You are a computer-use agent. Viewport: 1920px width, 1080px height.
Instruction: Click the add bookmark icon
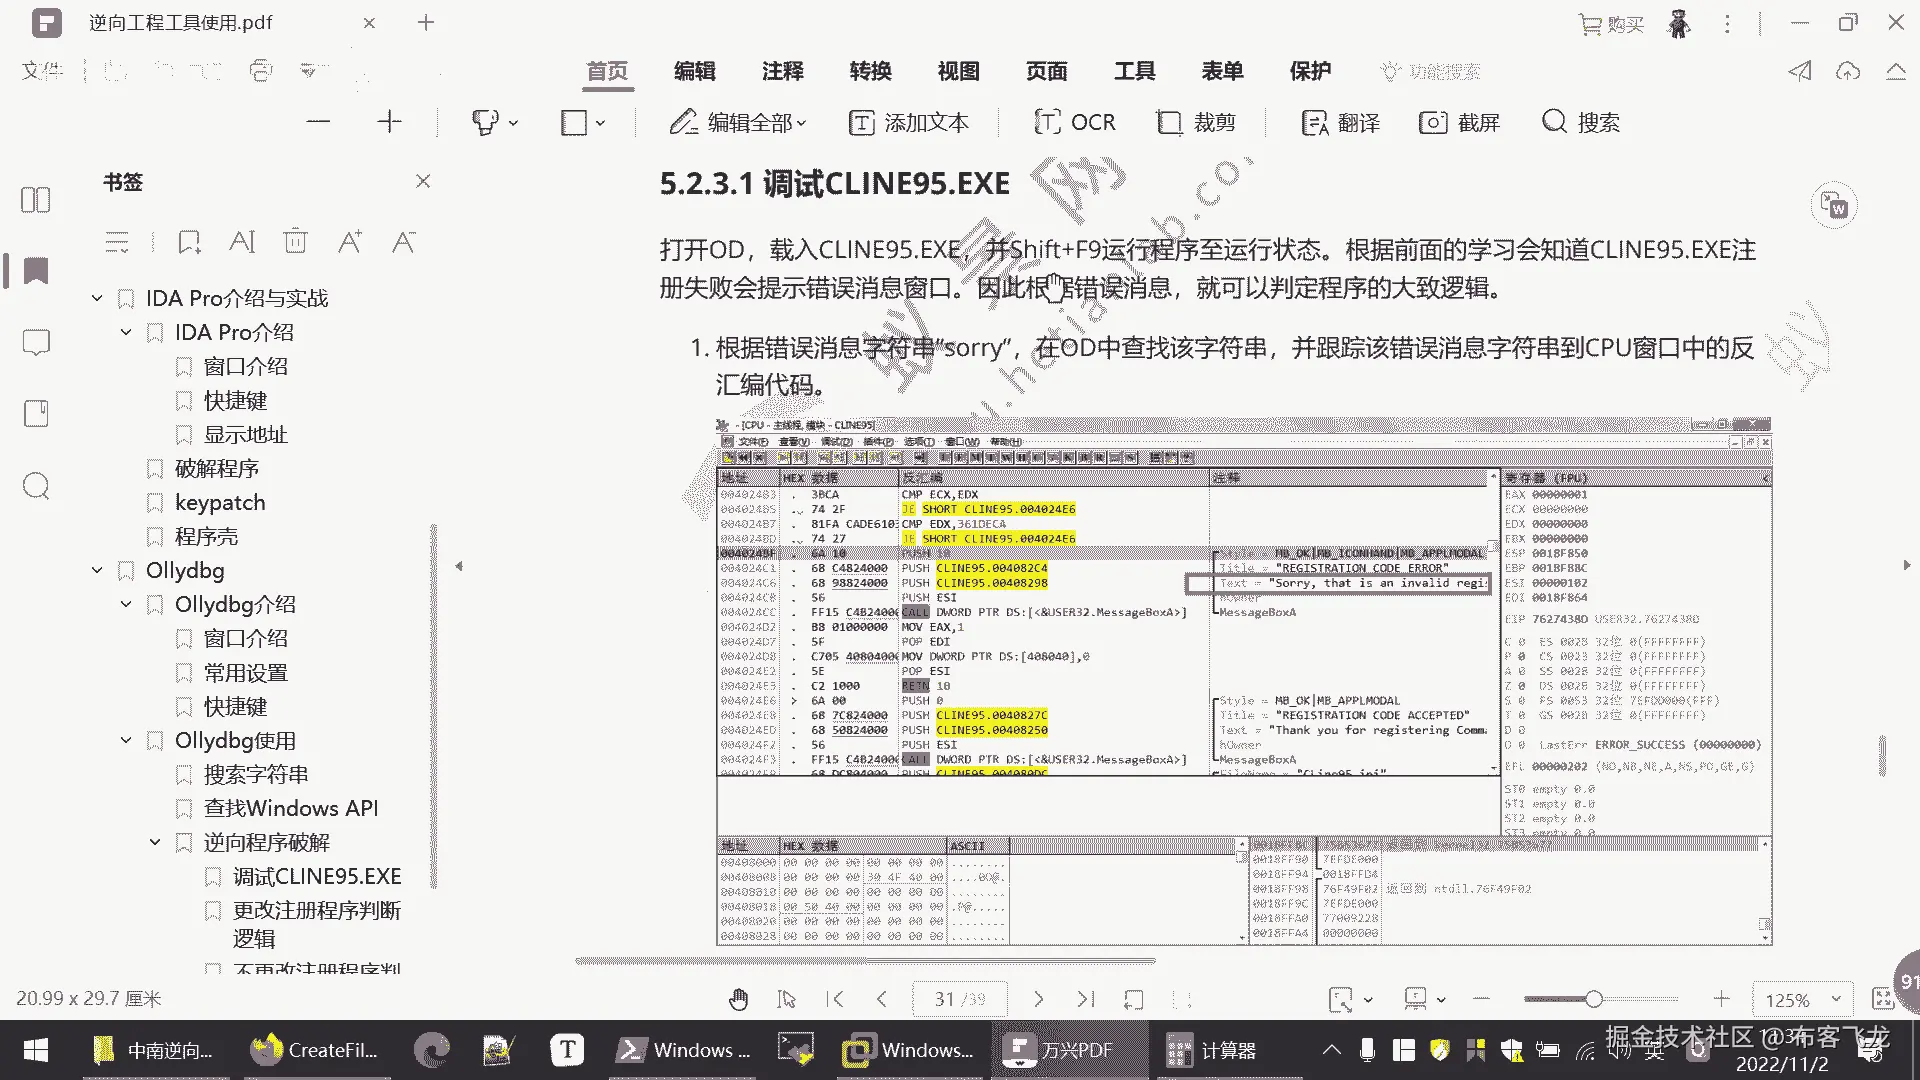188,242
